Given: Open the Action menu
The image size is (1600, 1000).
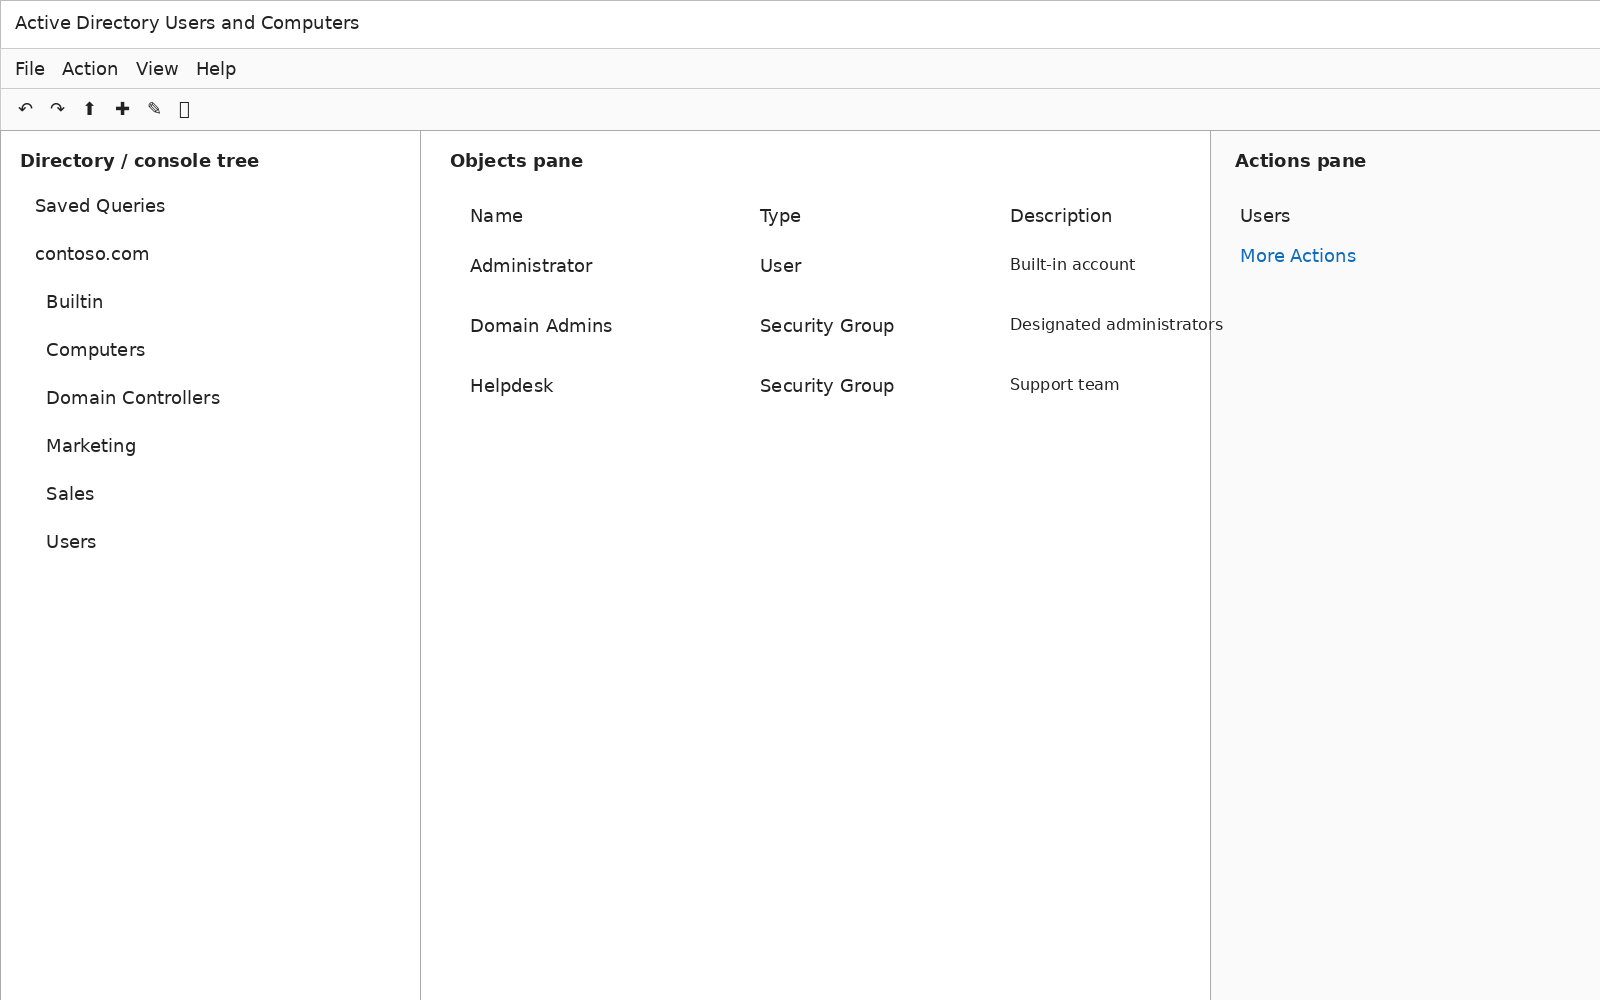Looking at the screenshot, I should pyautogui.click(x=90, y=69).
